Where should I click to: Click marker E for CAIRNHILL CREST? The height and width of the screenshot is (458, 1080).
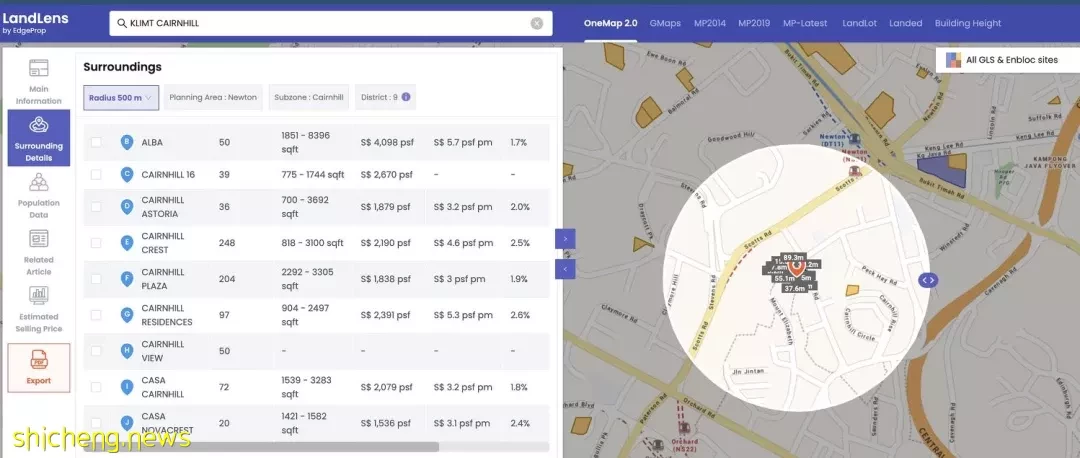[x=127, y=243]
